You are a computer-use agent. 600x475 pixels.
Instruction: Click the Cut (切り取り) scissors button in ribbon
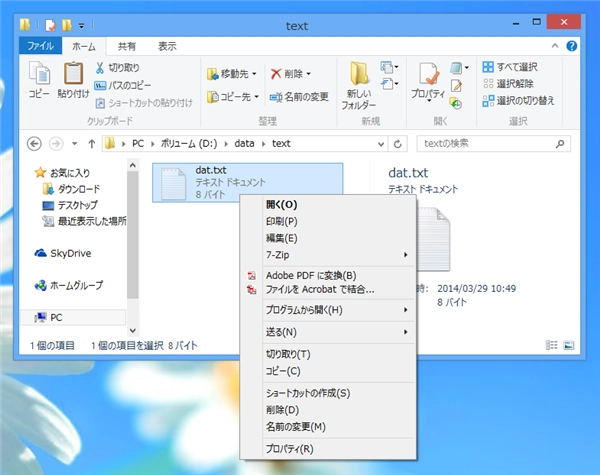[117, 68]
